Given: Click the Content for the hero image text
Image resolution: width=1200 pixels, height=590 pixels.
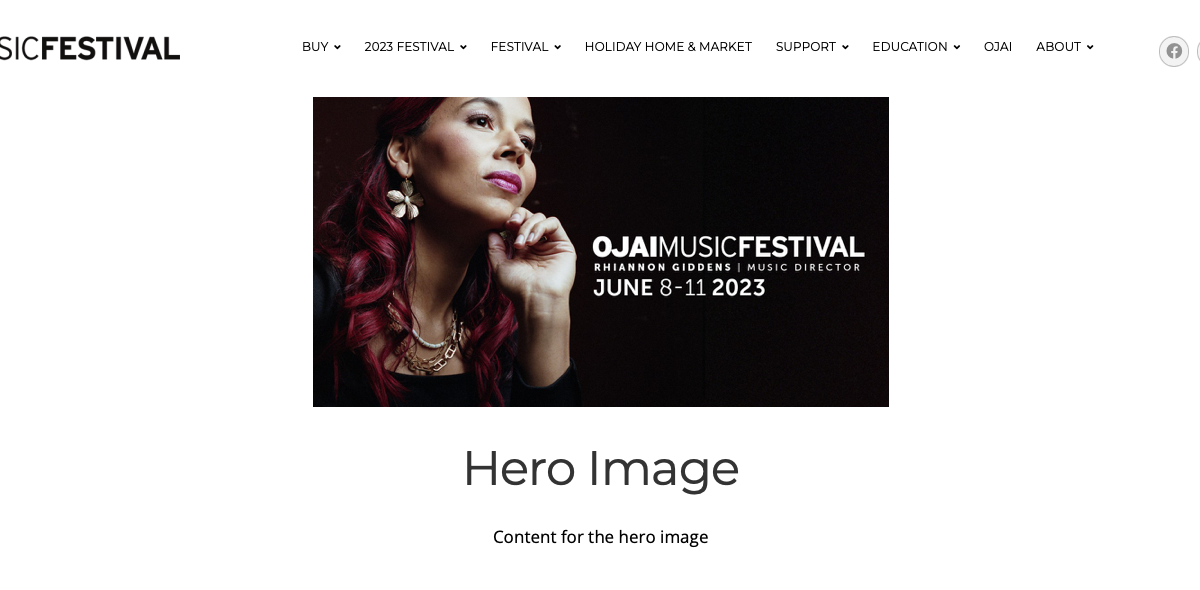Looking at the screenshot, I should click(601, 537).
